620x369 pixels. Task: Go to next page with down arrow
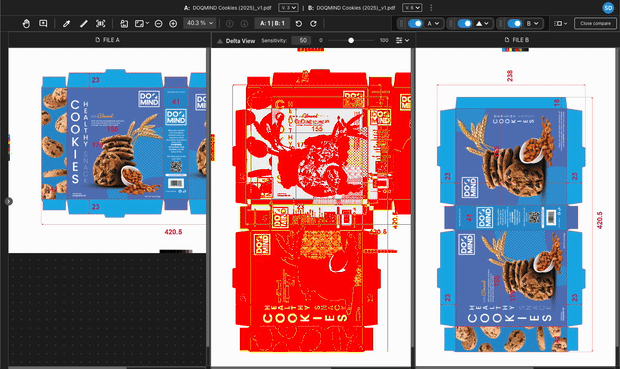(244, 24)
